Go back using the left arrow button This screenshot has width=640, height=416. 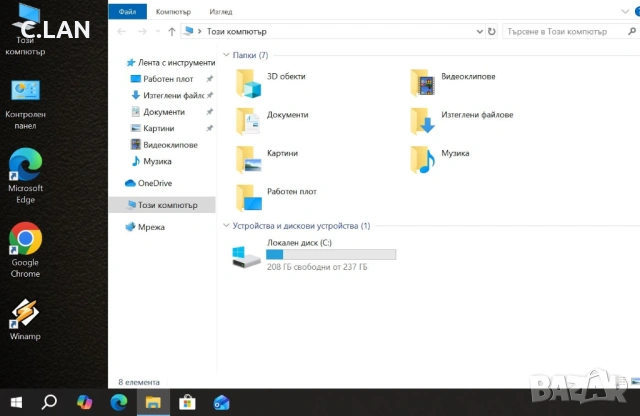point(121,31)
